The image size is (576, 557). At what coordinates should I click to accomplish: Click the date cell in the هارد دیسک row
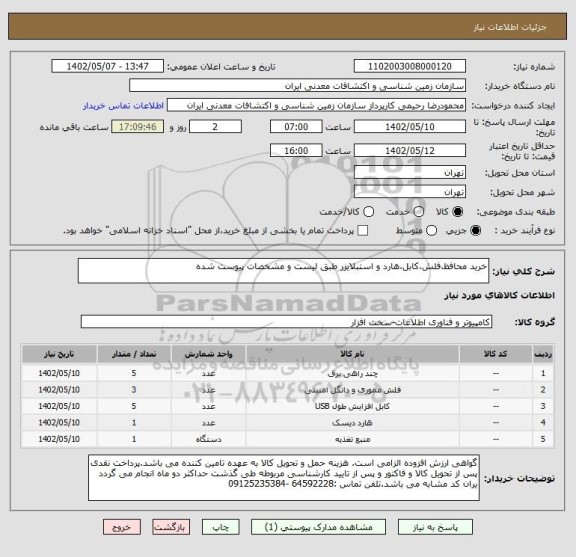click(59, 423)
